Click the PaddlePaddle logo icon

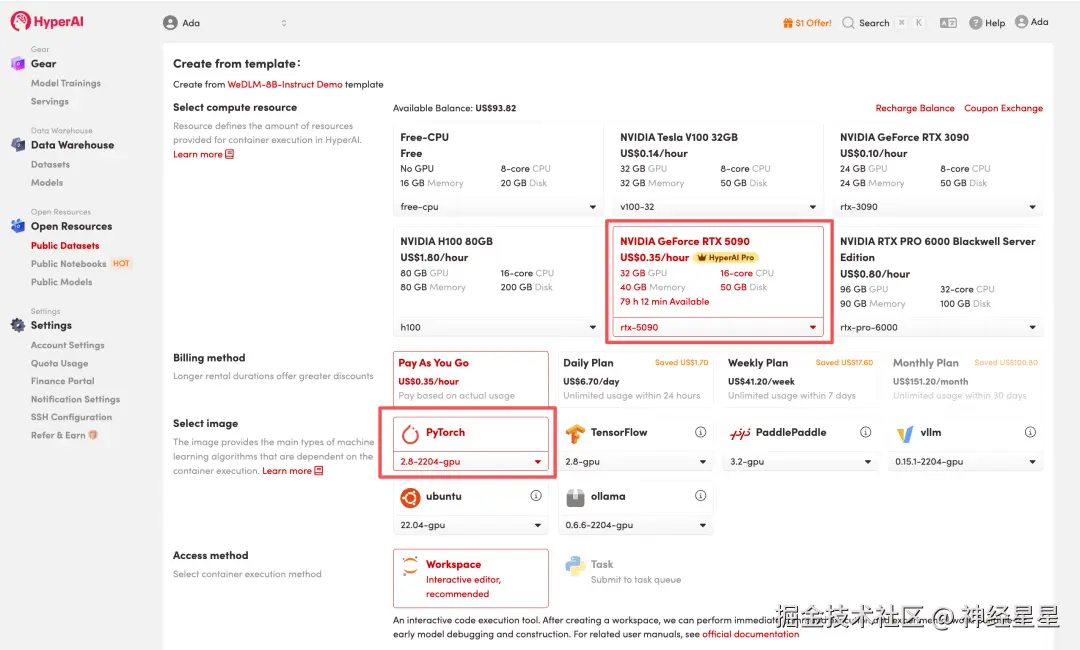(740, 433)
